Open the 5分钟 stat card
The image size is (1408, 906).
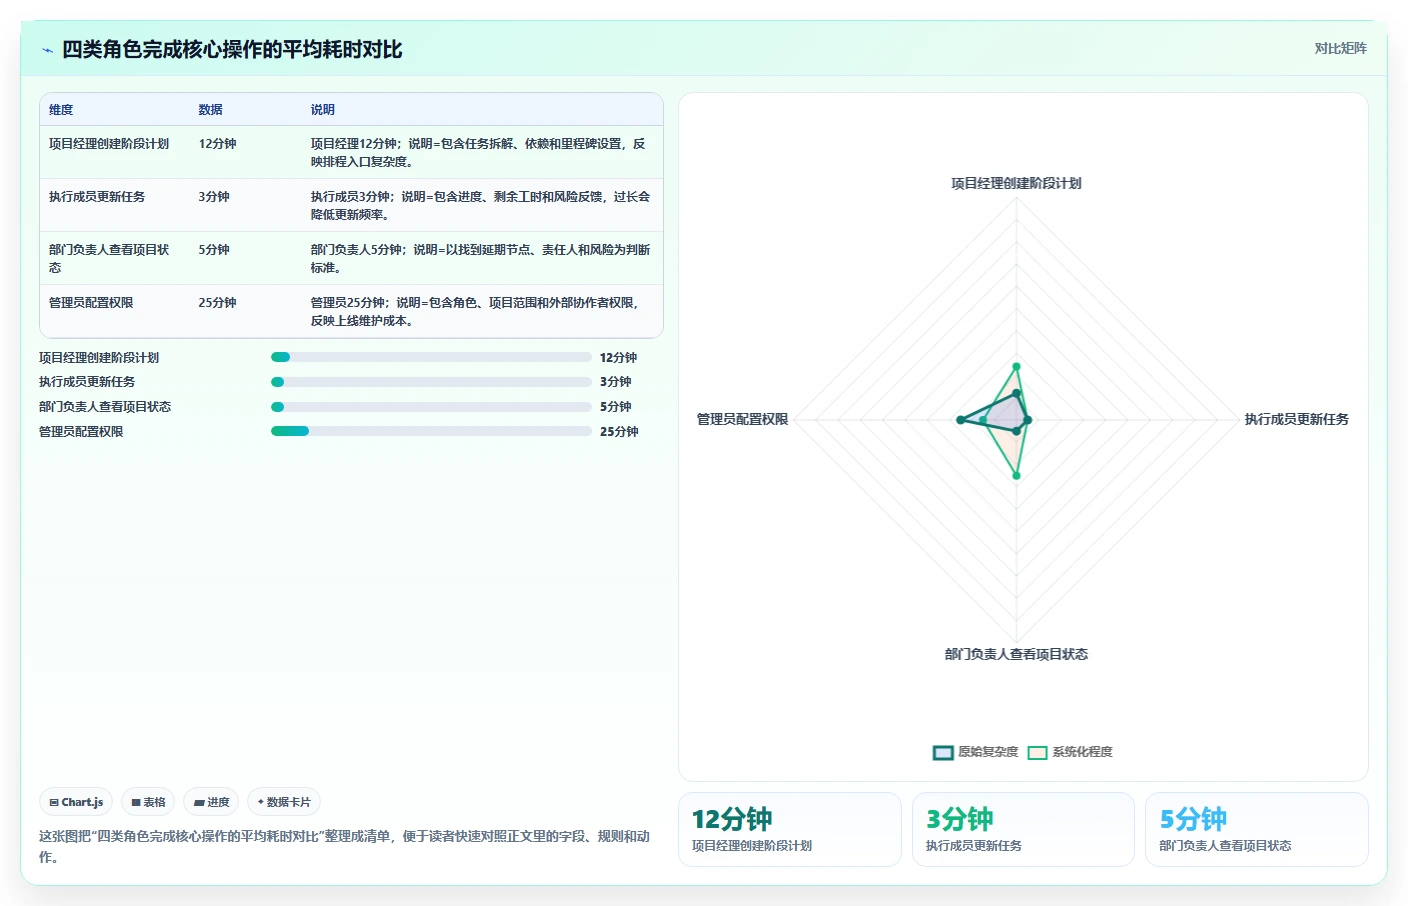pos(1257,829)
